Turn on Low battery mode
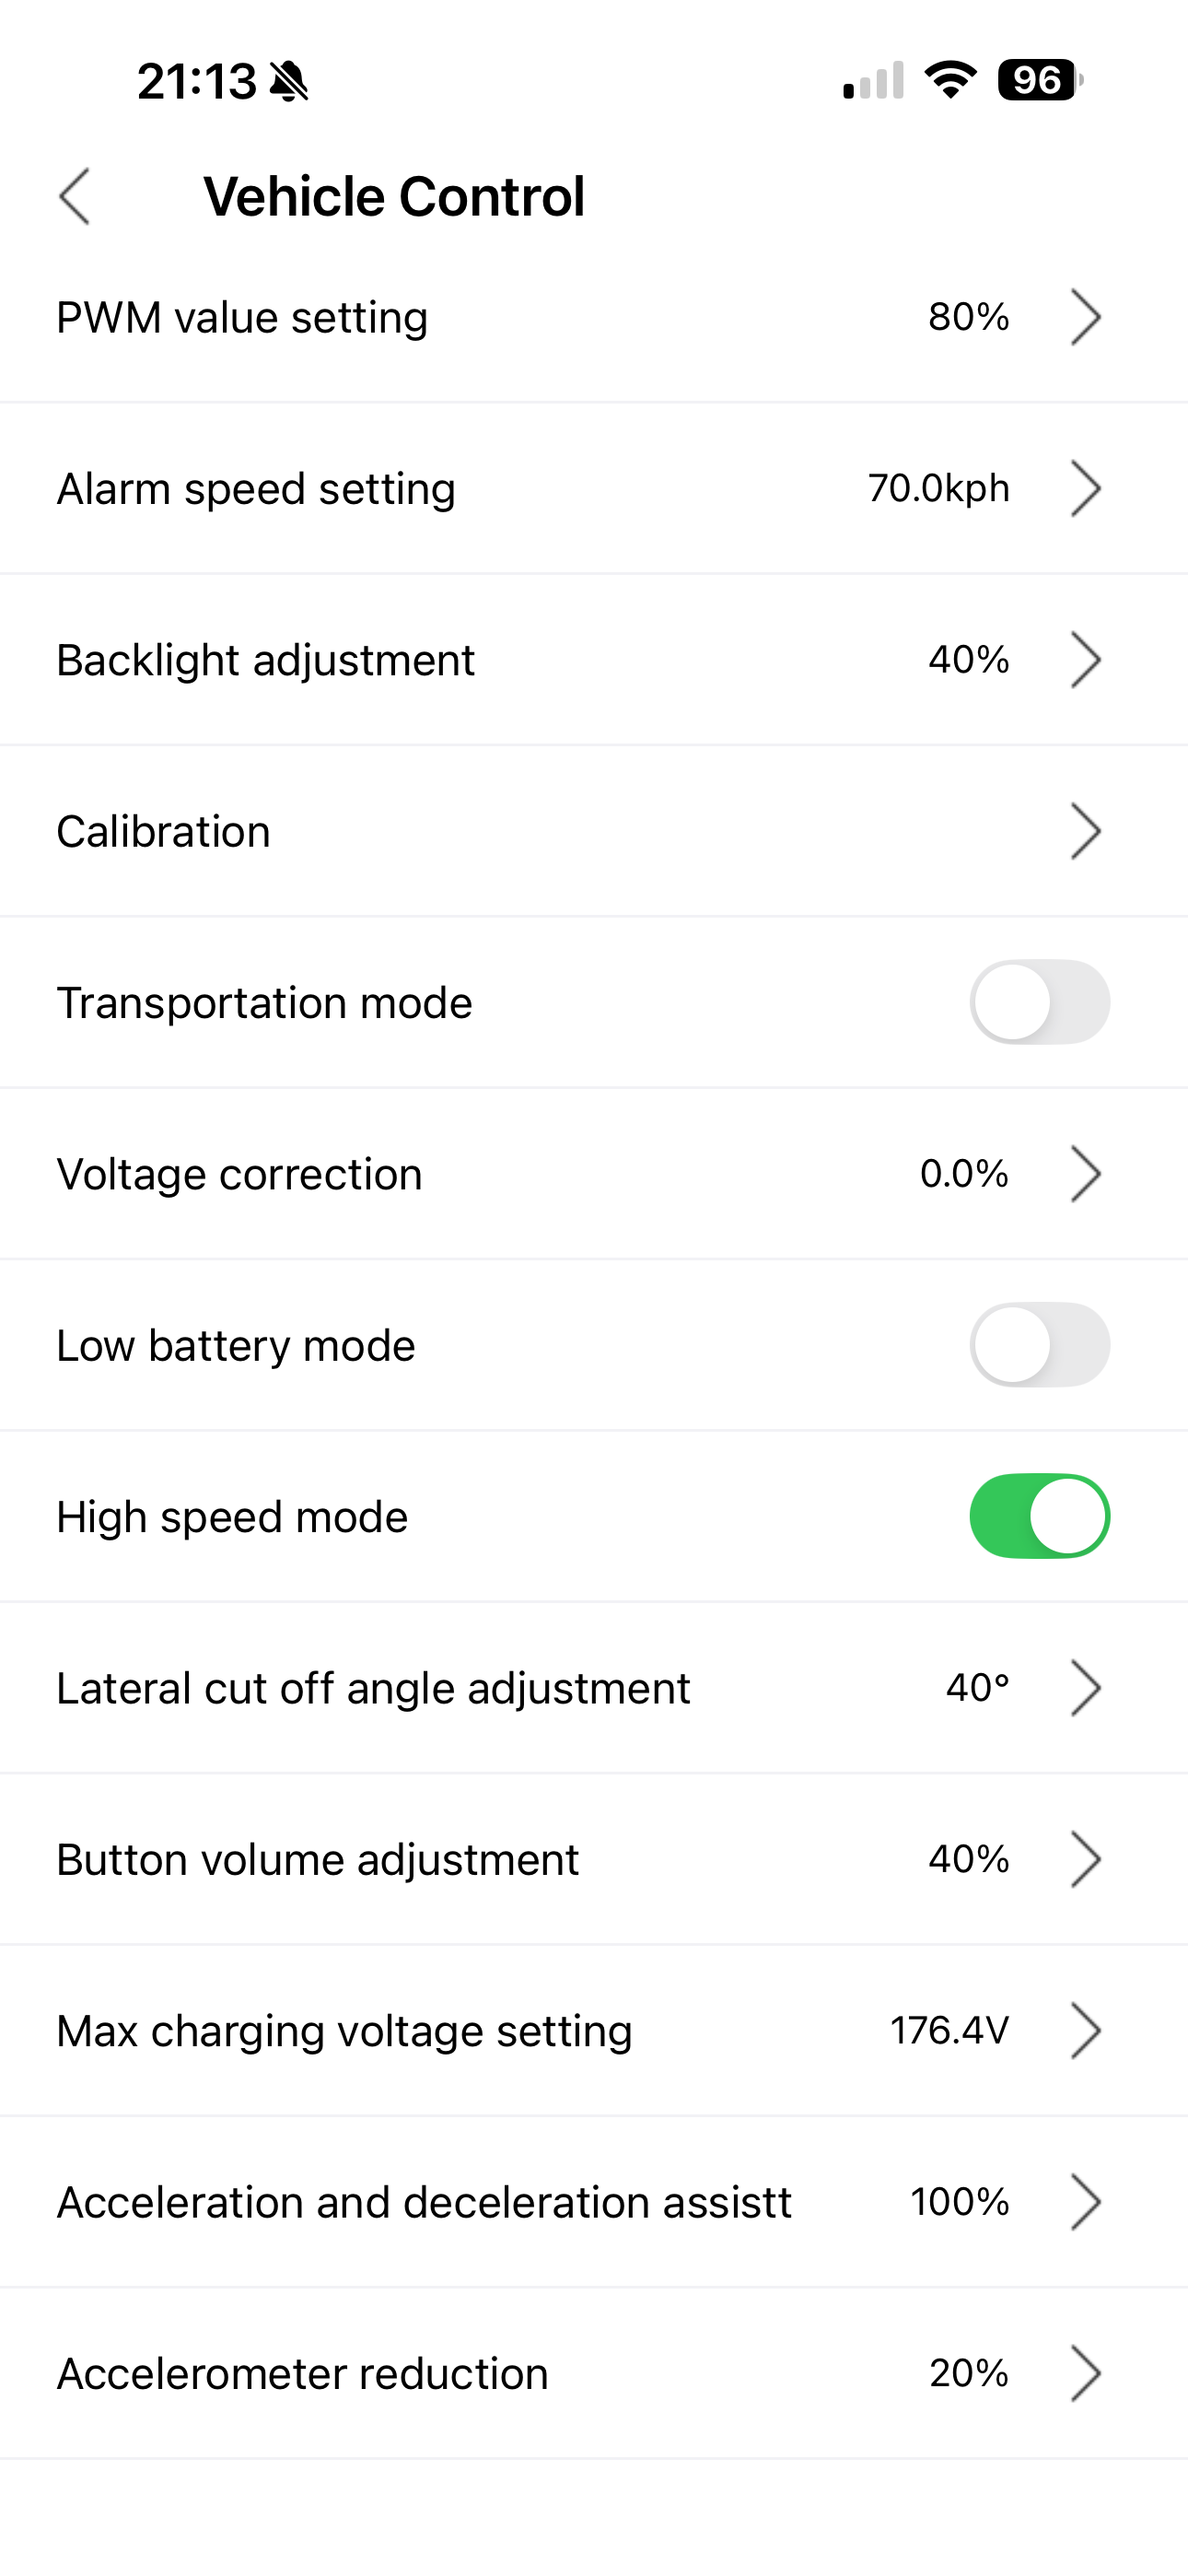Screen dimensions: 1188x2576 pyautogui.click(x=1039, y=1345)
